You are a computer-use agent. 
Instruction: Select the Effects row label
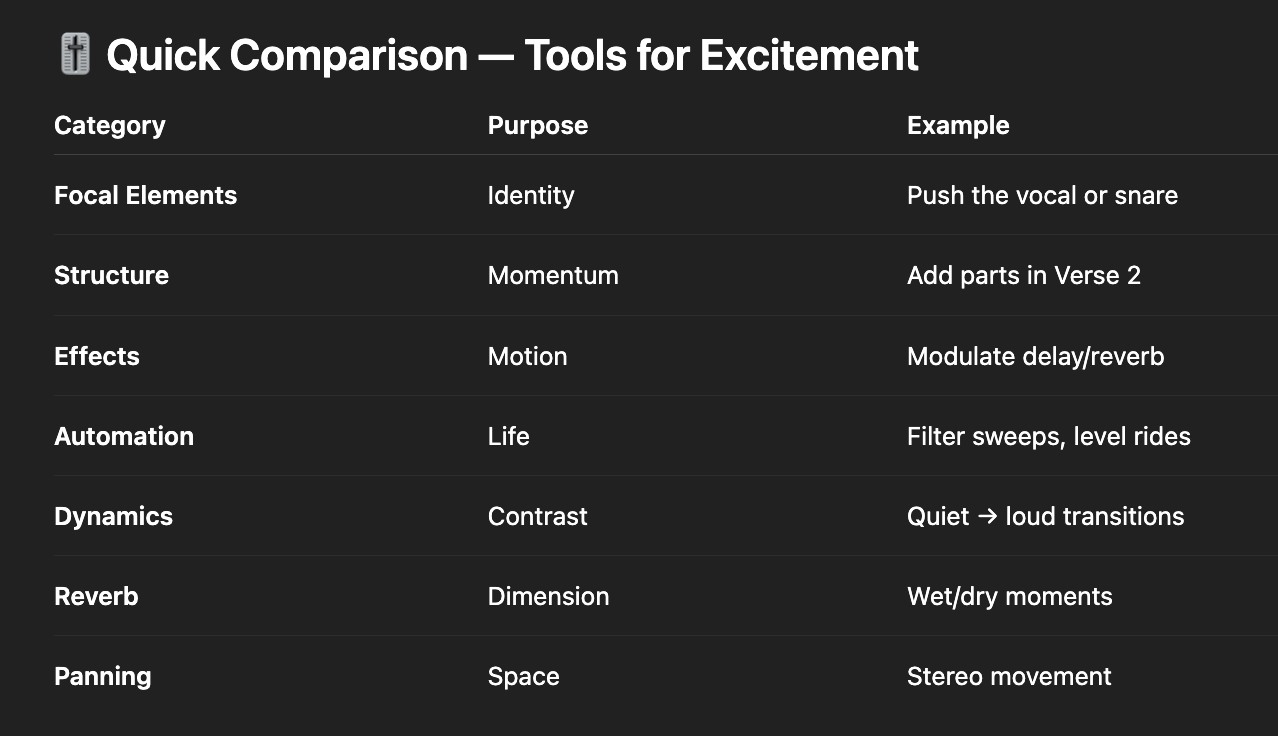coord(97,356)
